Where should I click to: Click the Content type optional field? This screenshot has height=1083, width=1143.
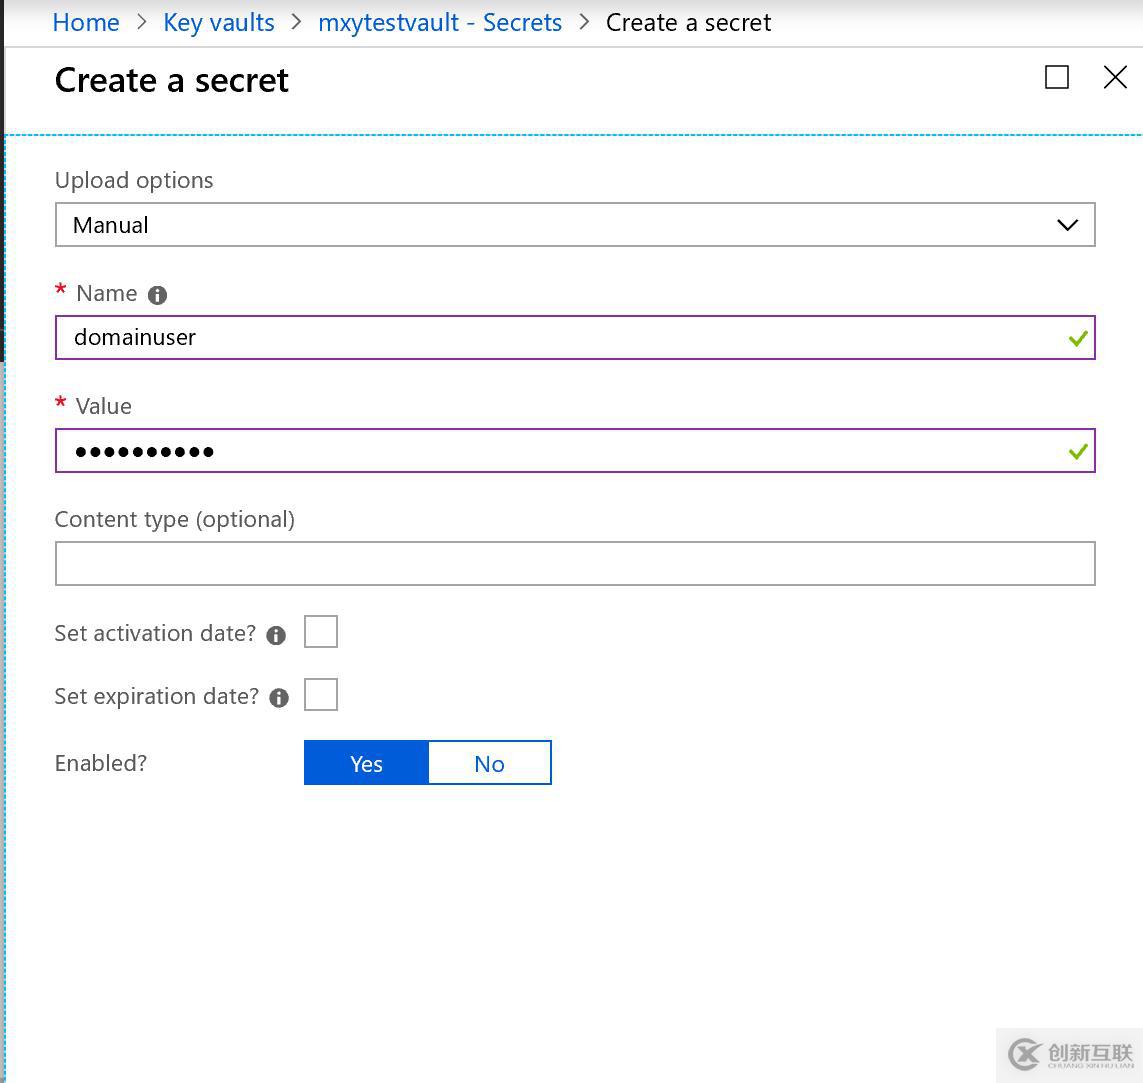(575, 564)
